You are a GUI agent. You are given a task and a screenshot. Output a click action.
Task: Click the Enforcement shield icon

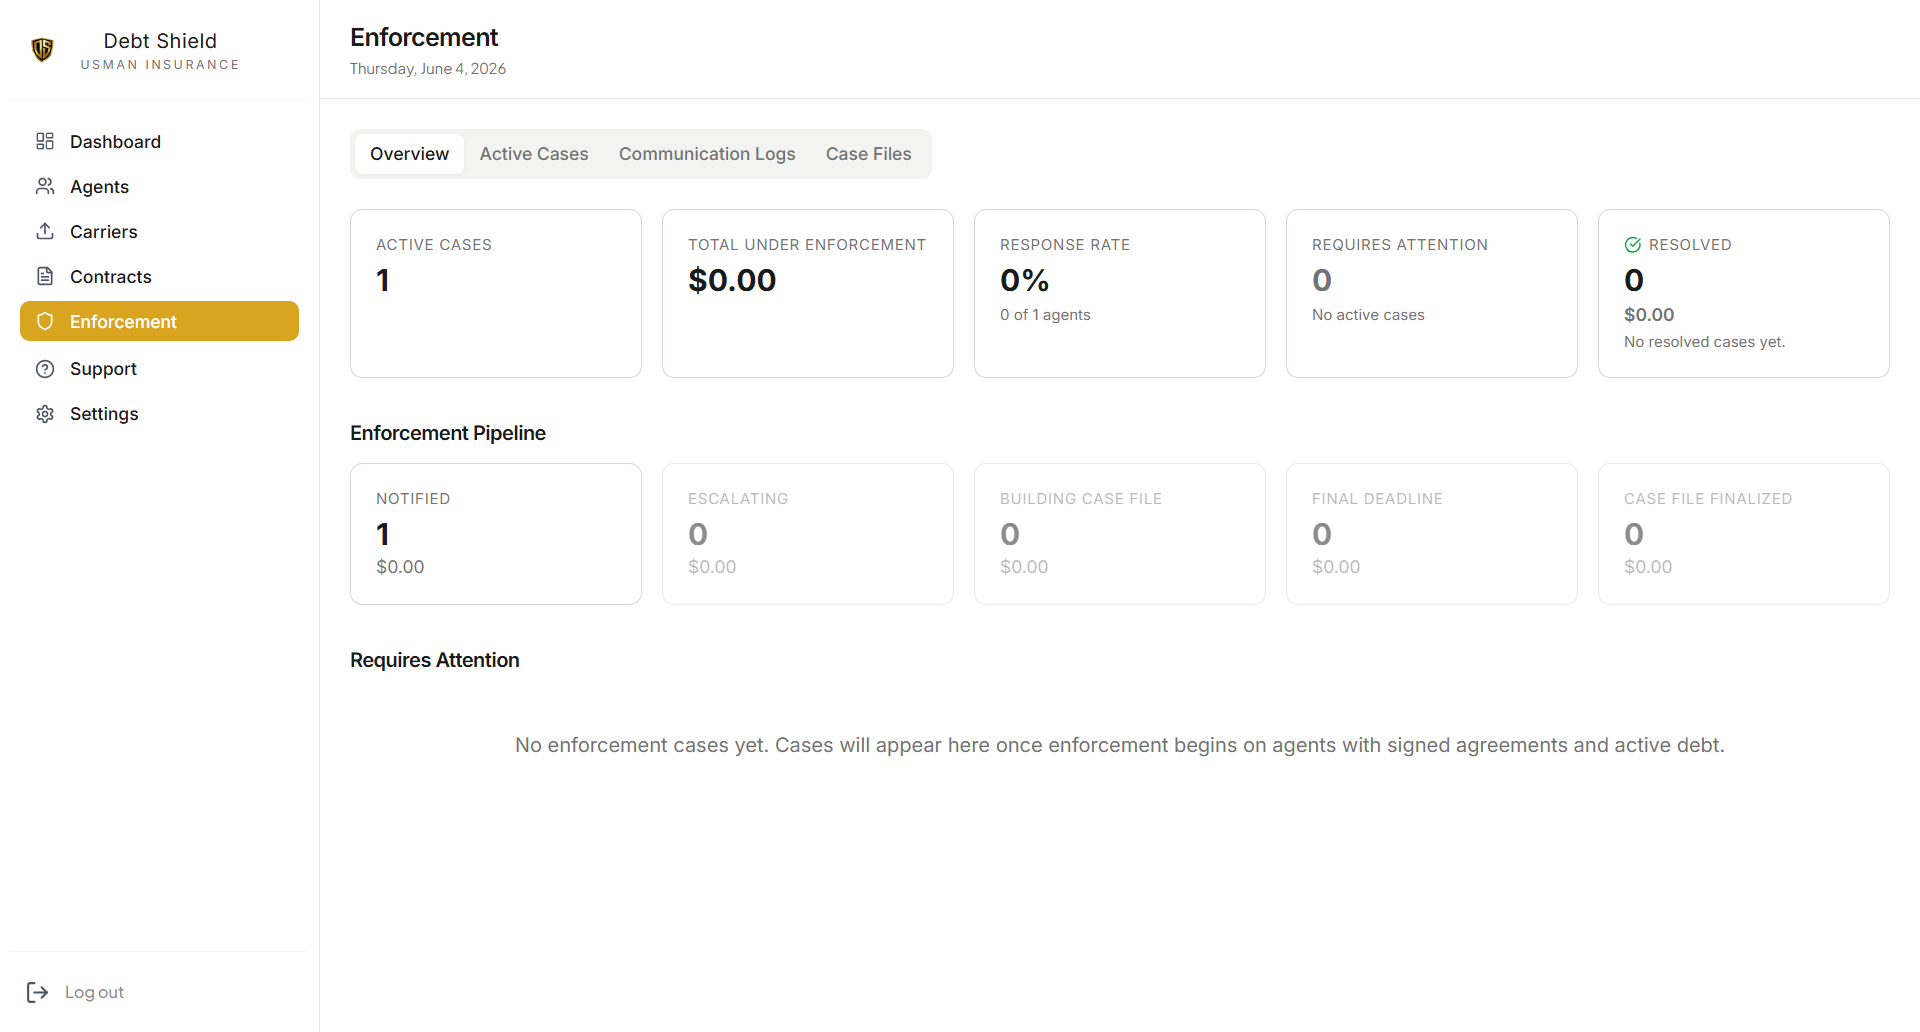45,321
